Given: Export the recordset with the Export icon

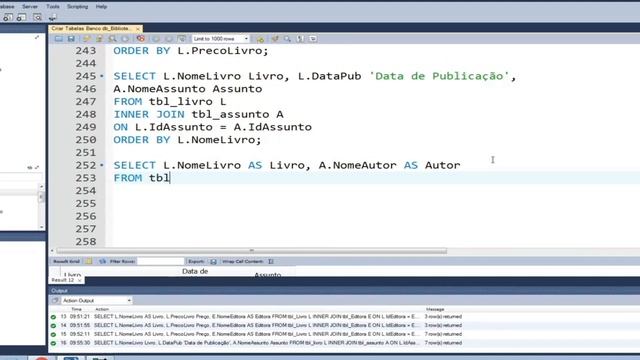Looking at the screenshot, I should click(213, 261).
